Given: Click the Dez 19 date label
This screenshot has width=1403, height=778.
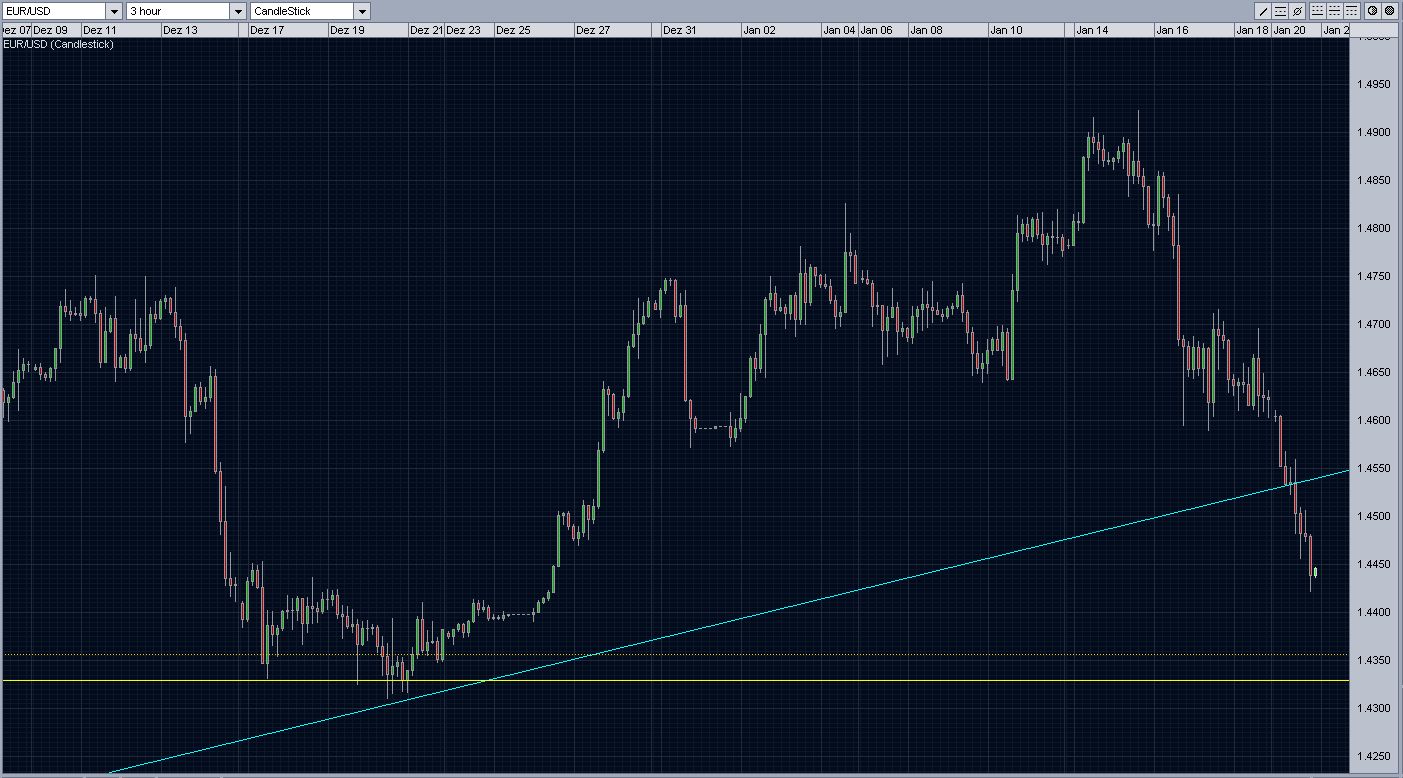Looking at the screenshot, I should coord(347,30).
